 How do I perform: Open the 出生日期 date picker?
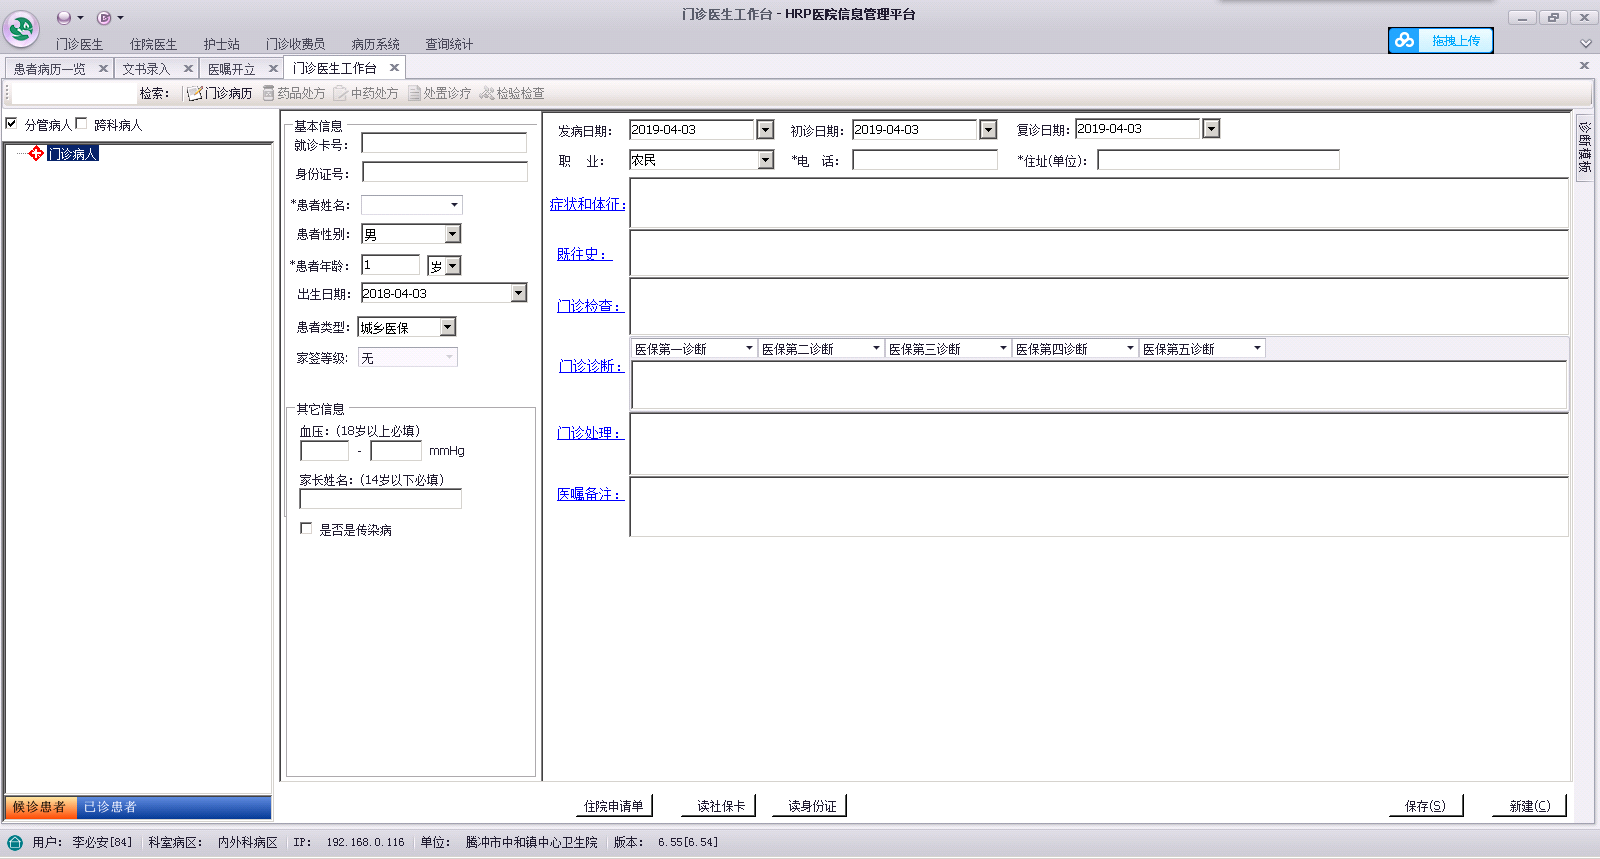(518, 293)
